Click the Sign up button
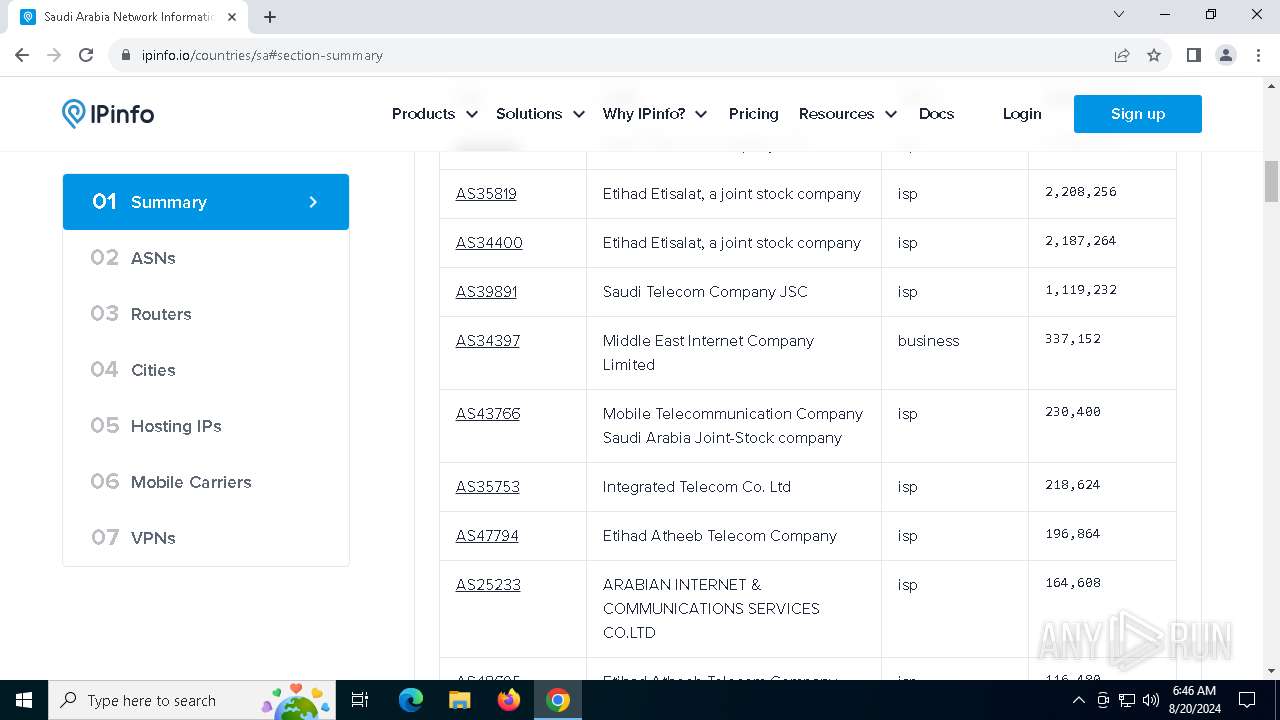Image resolution: width=1280 pixels, height=720 pixels. (1138, 114)
